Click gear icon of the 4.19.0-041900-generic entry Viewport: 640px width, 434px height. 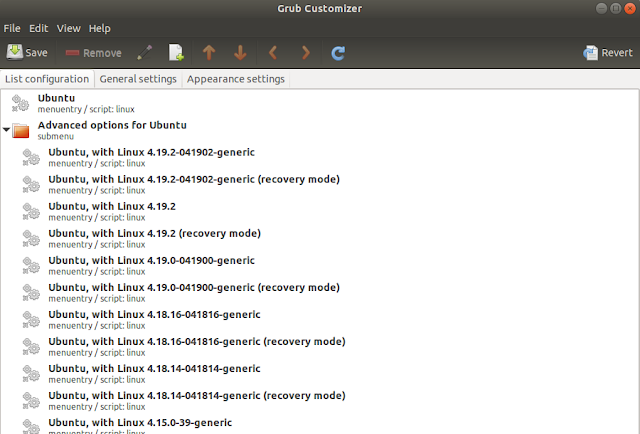point(31,266)
